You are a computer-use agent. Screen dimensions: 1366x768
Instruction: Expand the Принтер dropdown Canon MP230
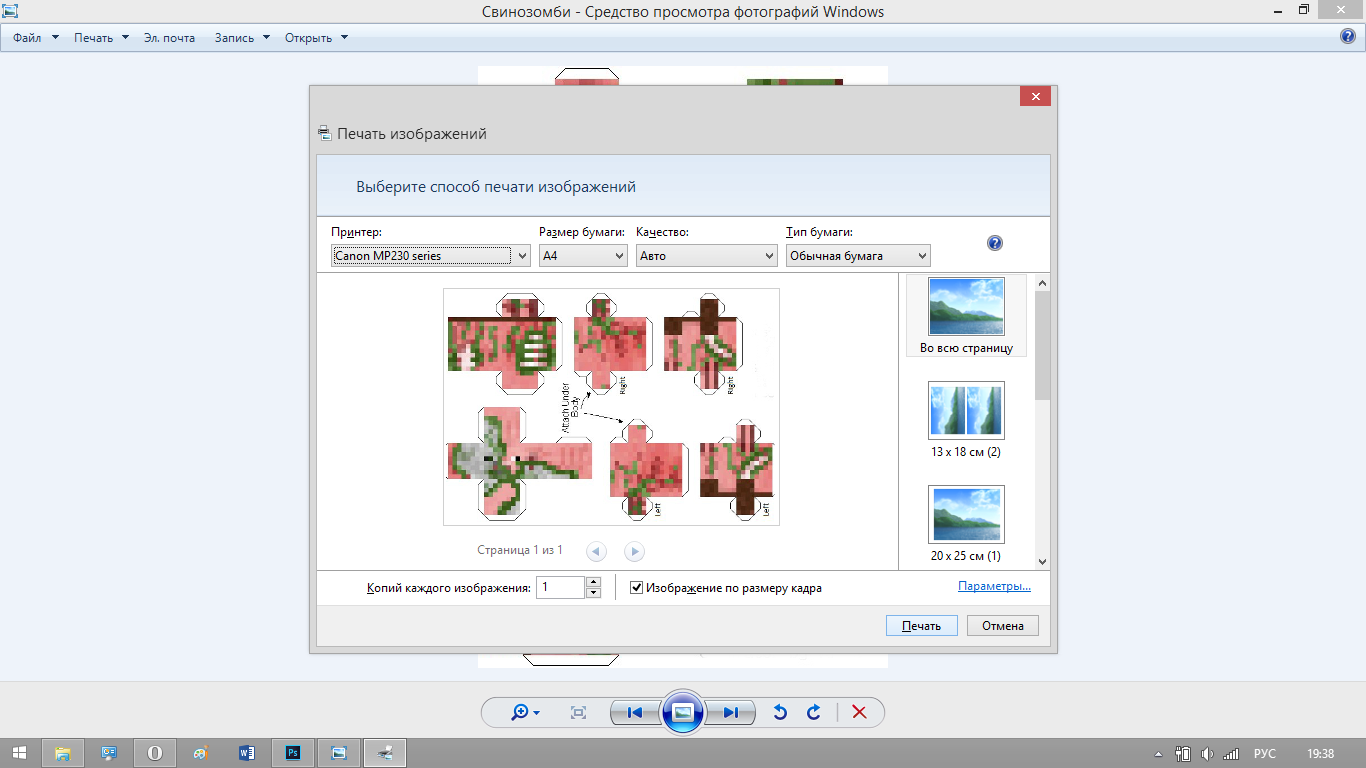pos(430,255)
